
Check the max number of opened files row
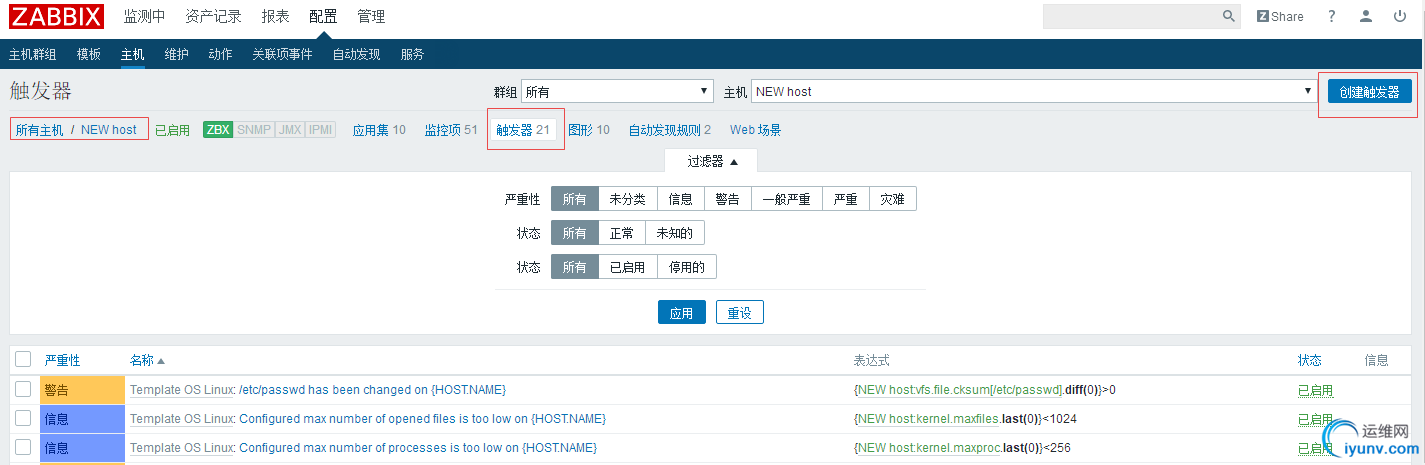pos(23,419)
